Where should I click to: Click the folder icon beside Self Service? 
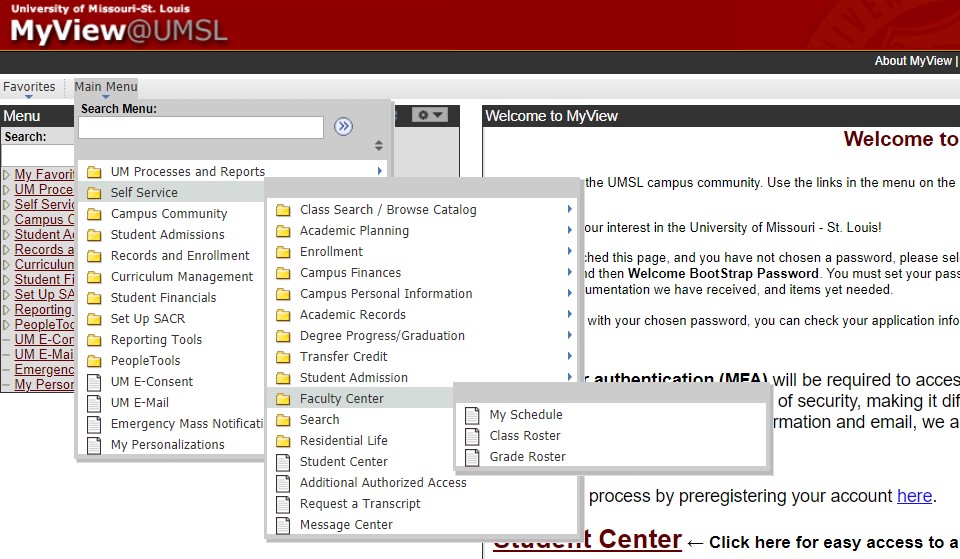tap(94, 193)
